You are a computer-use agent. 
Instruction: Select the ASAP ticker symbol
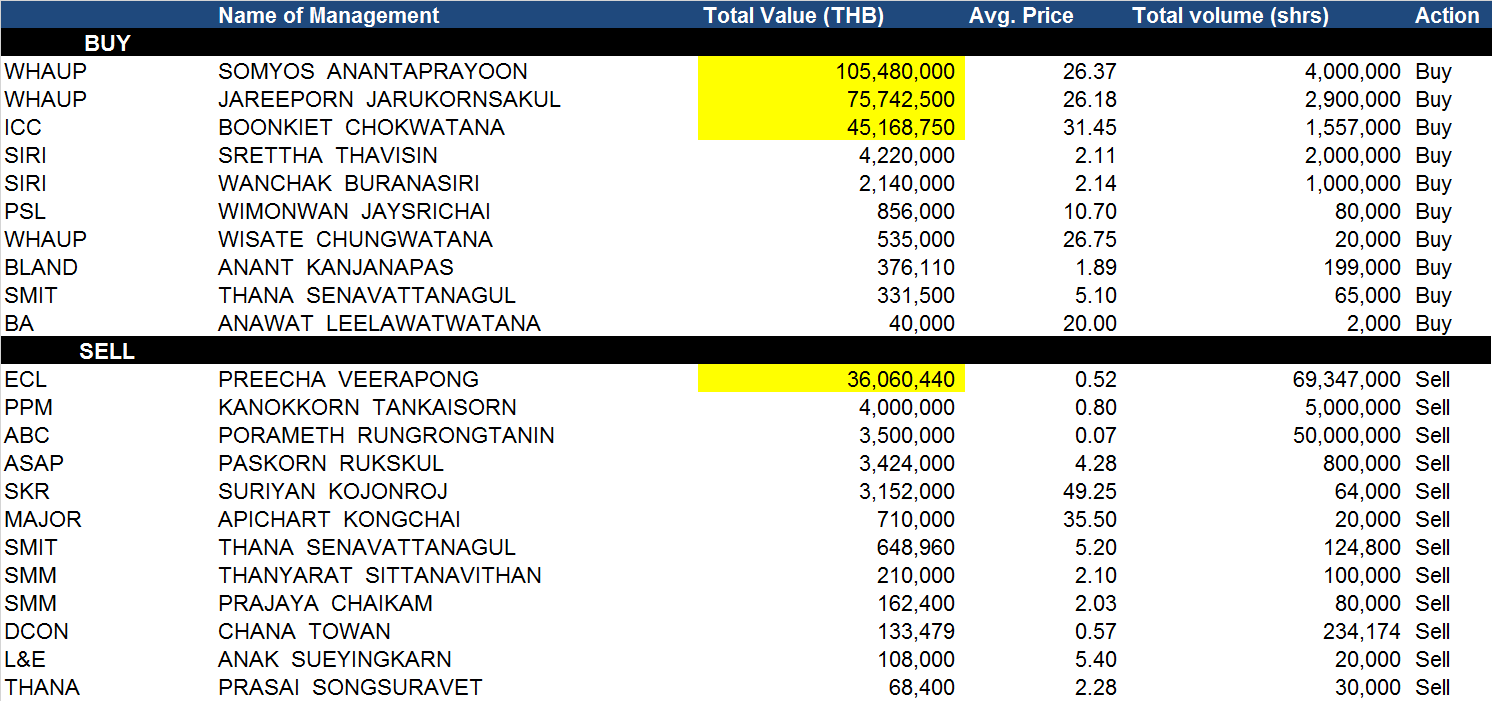click(34, 463)
